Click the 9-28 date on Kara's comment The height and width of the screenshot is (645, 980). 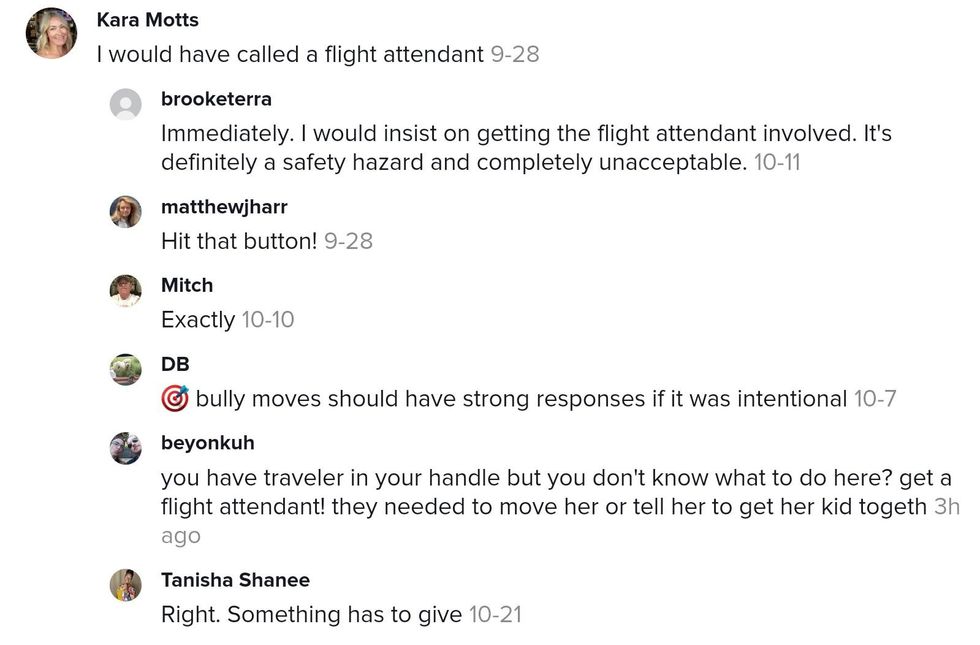point(514,54)
